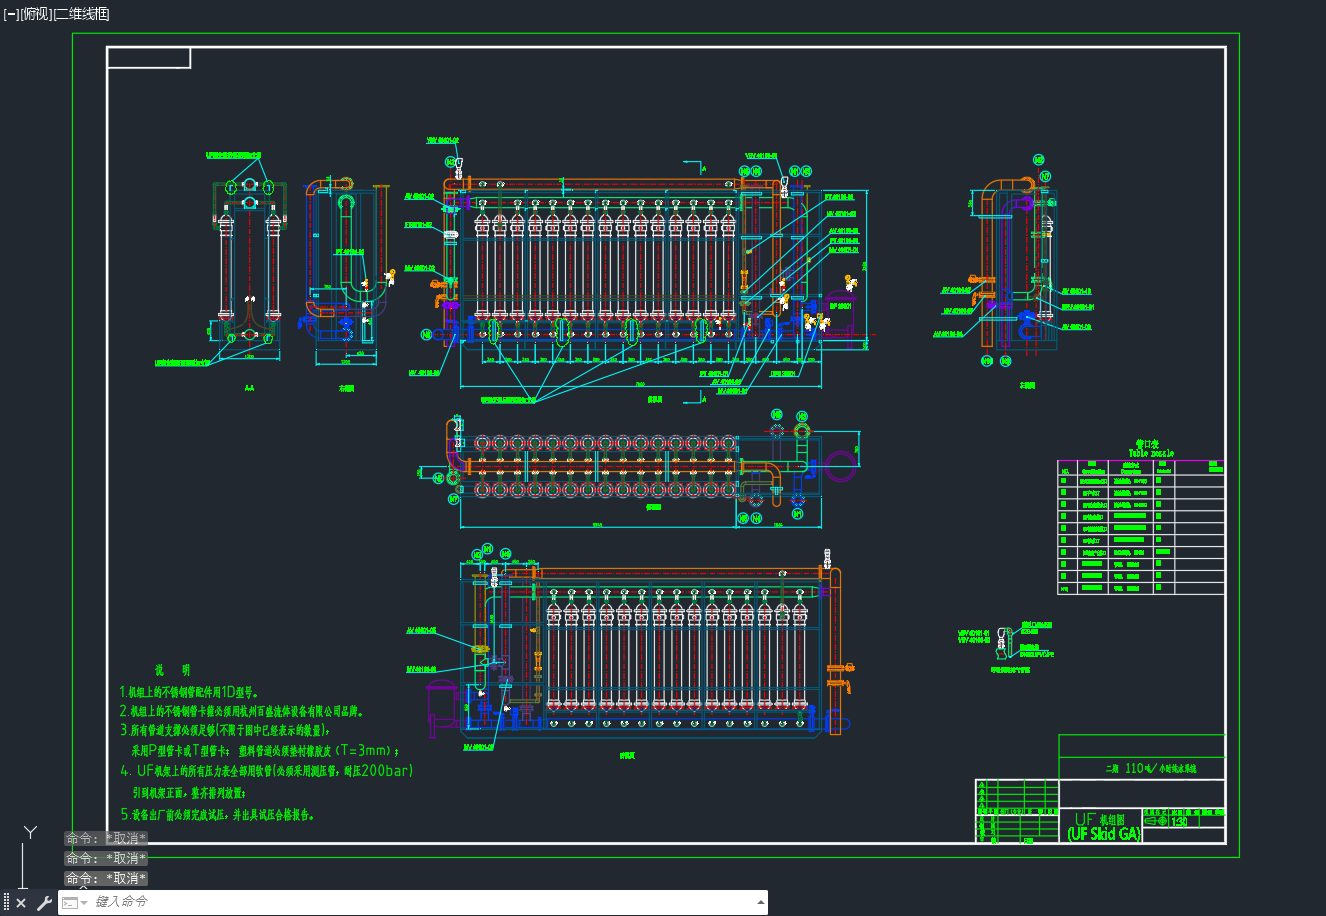The height and width of the screenshot is (916, 1326).
Task: Open the [俯视] view controls menu
Action: click(x=36, y=14)
